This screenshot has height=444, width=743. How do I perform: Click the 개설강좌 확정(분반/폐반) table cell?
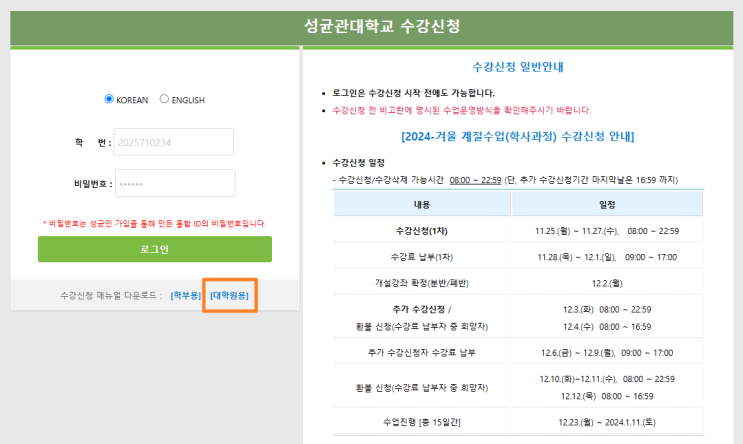[x=422, y=283]
